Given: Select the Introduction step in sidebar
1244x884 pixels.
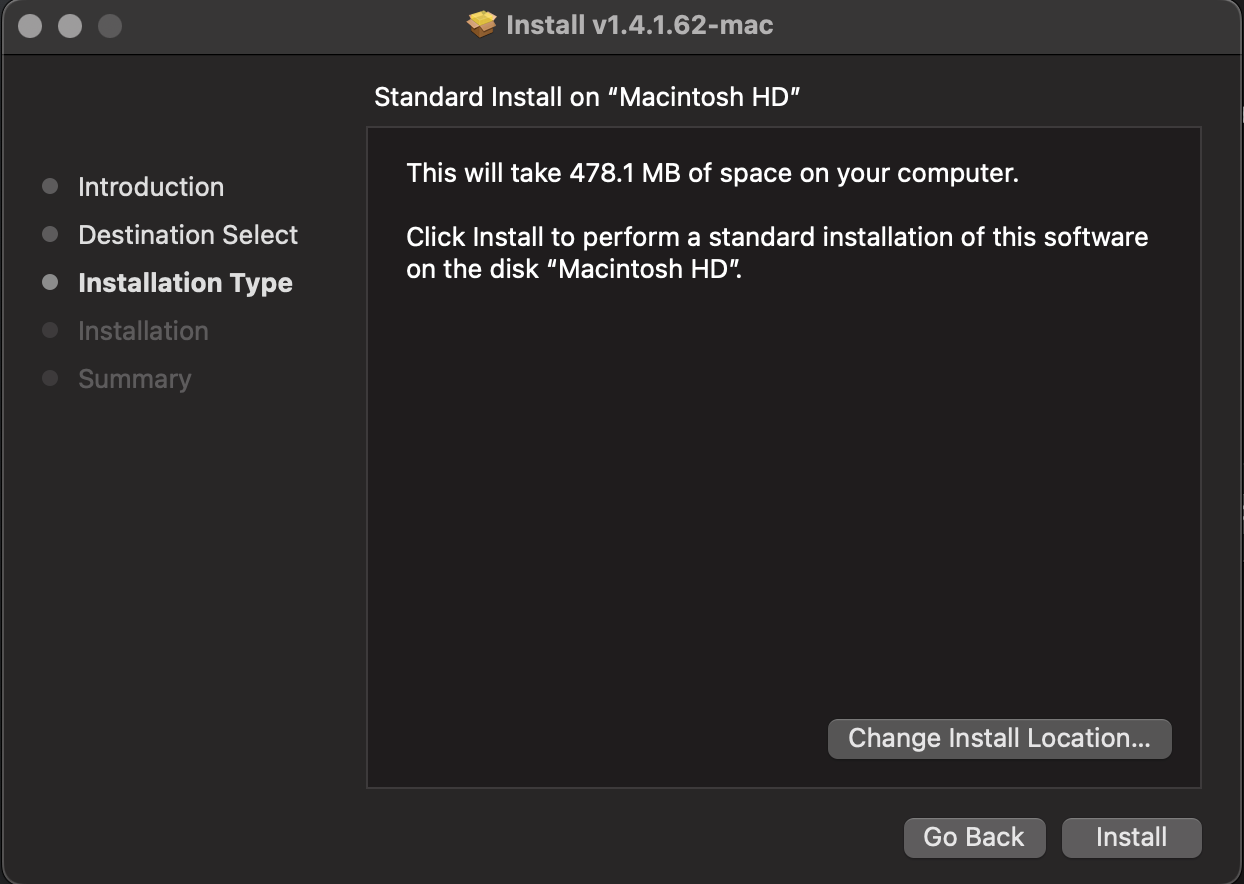Looking at the screenshot, I should click(x=151, y=187).
